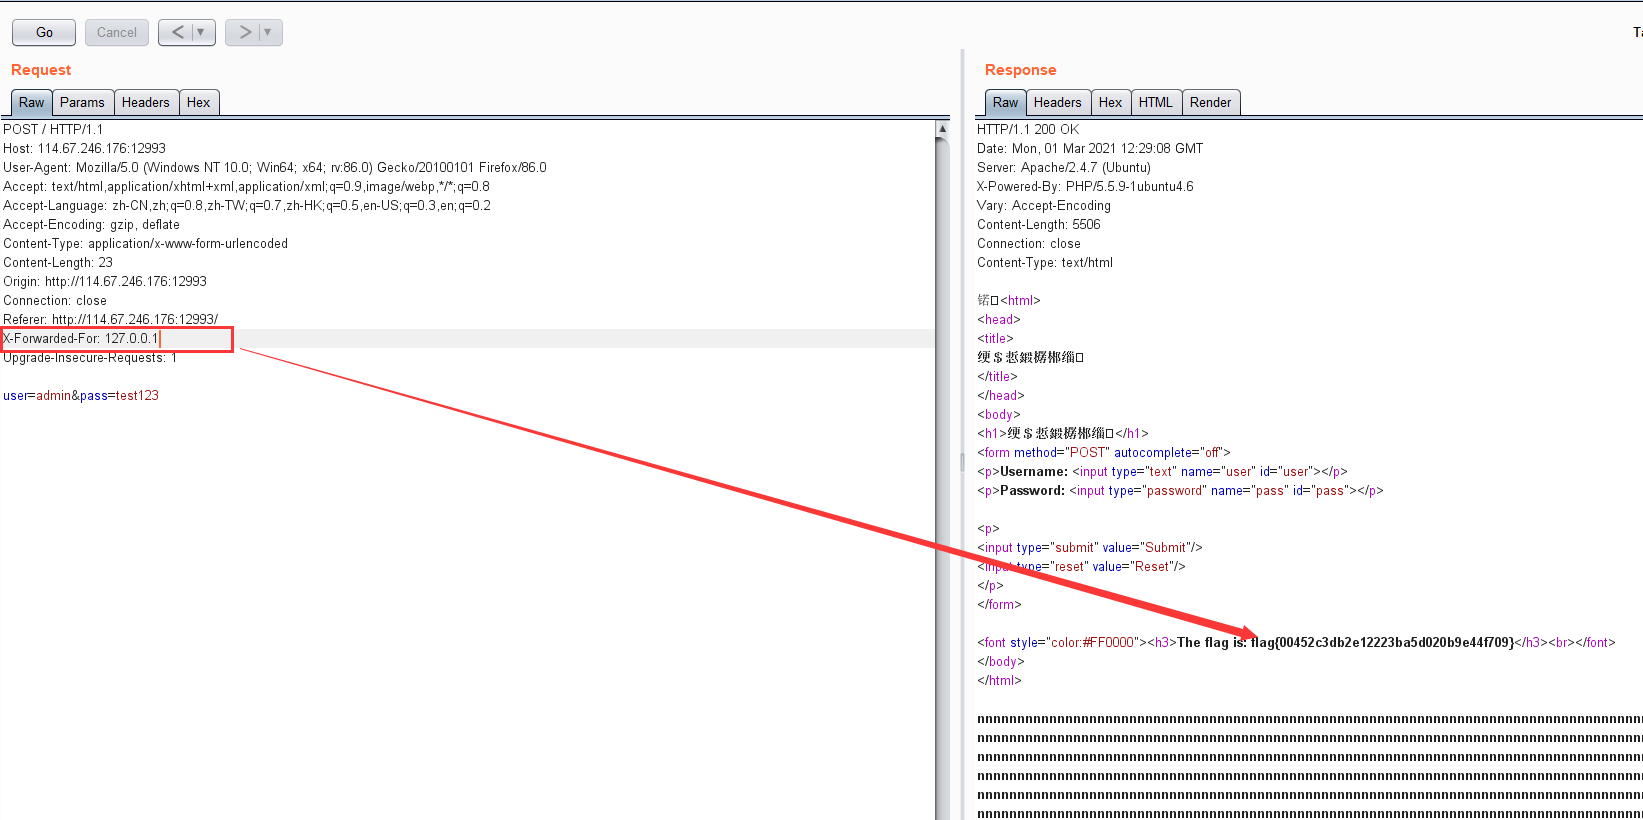Click the Accept-Encoding: gzip, deflate line
This screenshot has width=1643, height=820.
pyautogui.click(x=92, y=224)
